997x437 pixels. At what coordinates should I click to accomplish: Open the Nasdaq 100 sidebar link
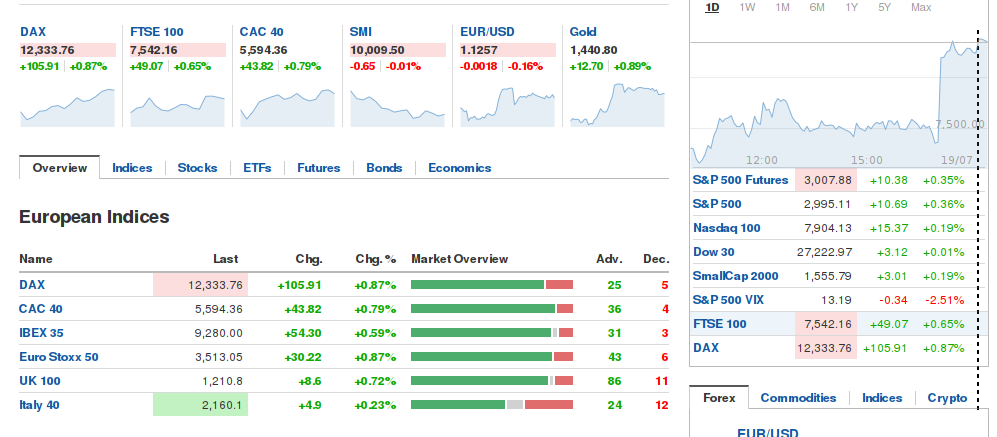[x=727, y=228]
